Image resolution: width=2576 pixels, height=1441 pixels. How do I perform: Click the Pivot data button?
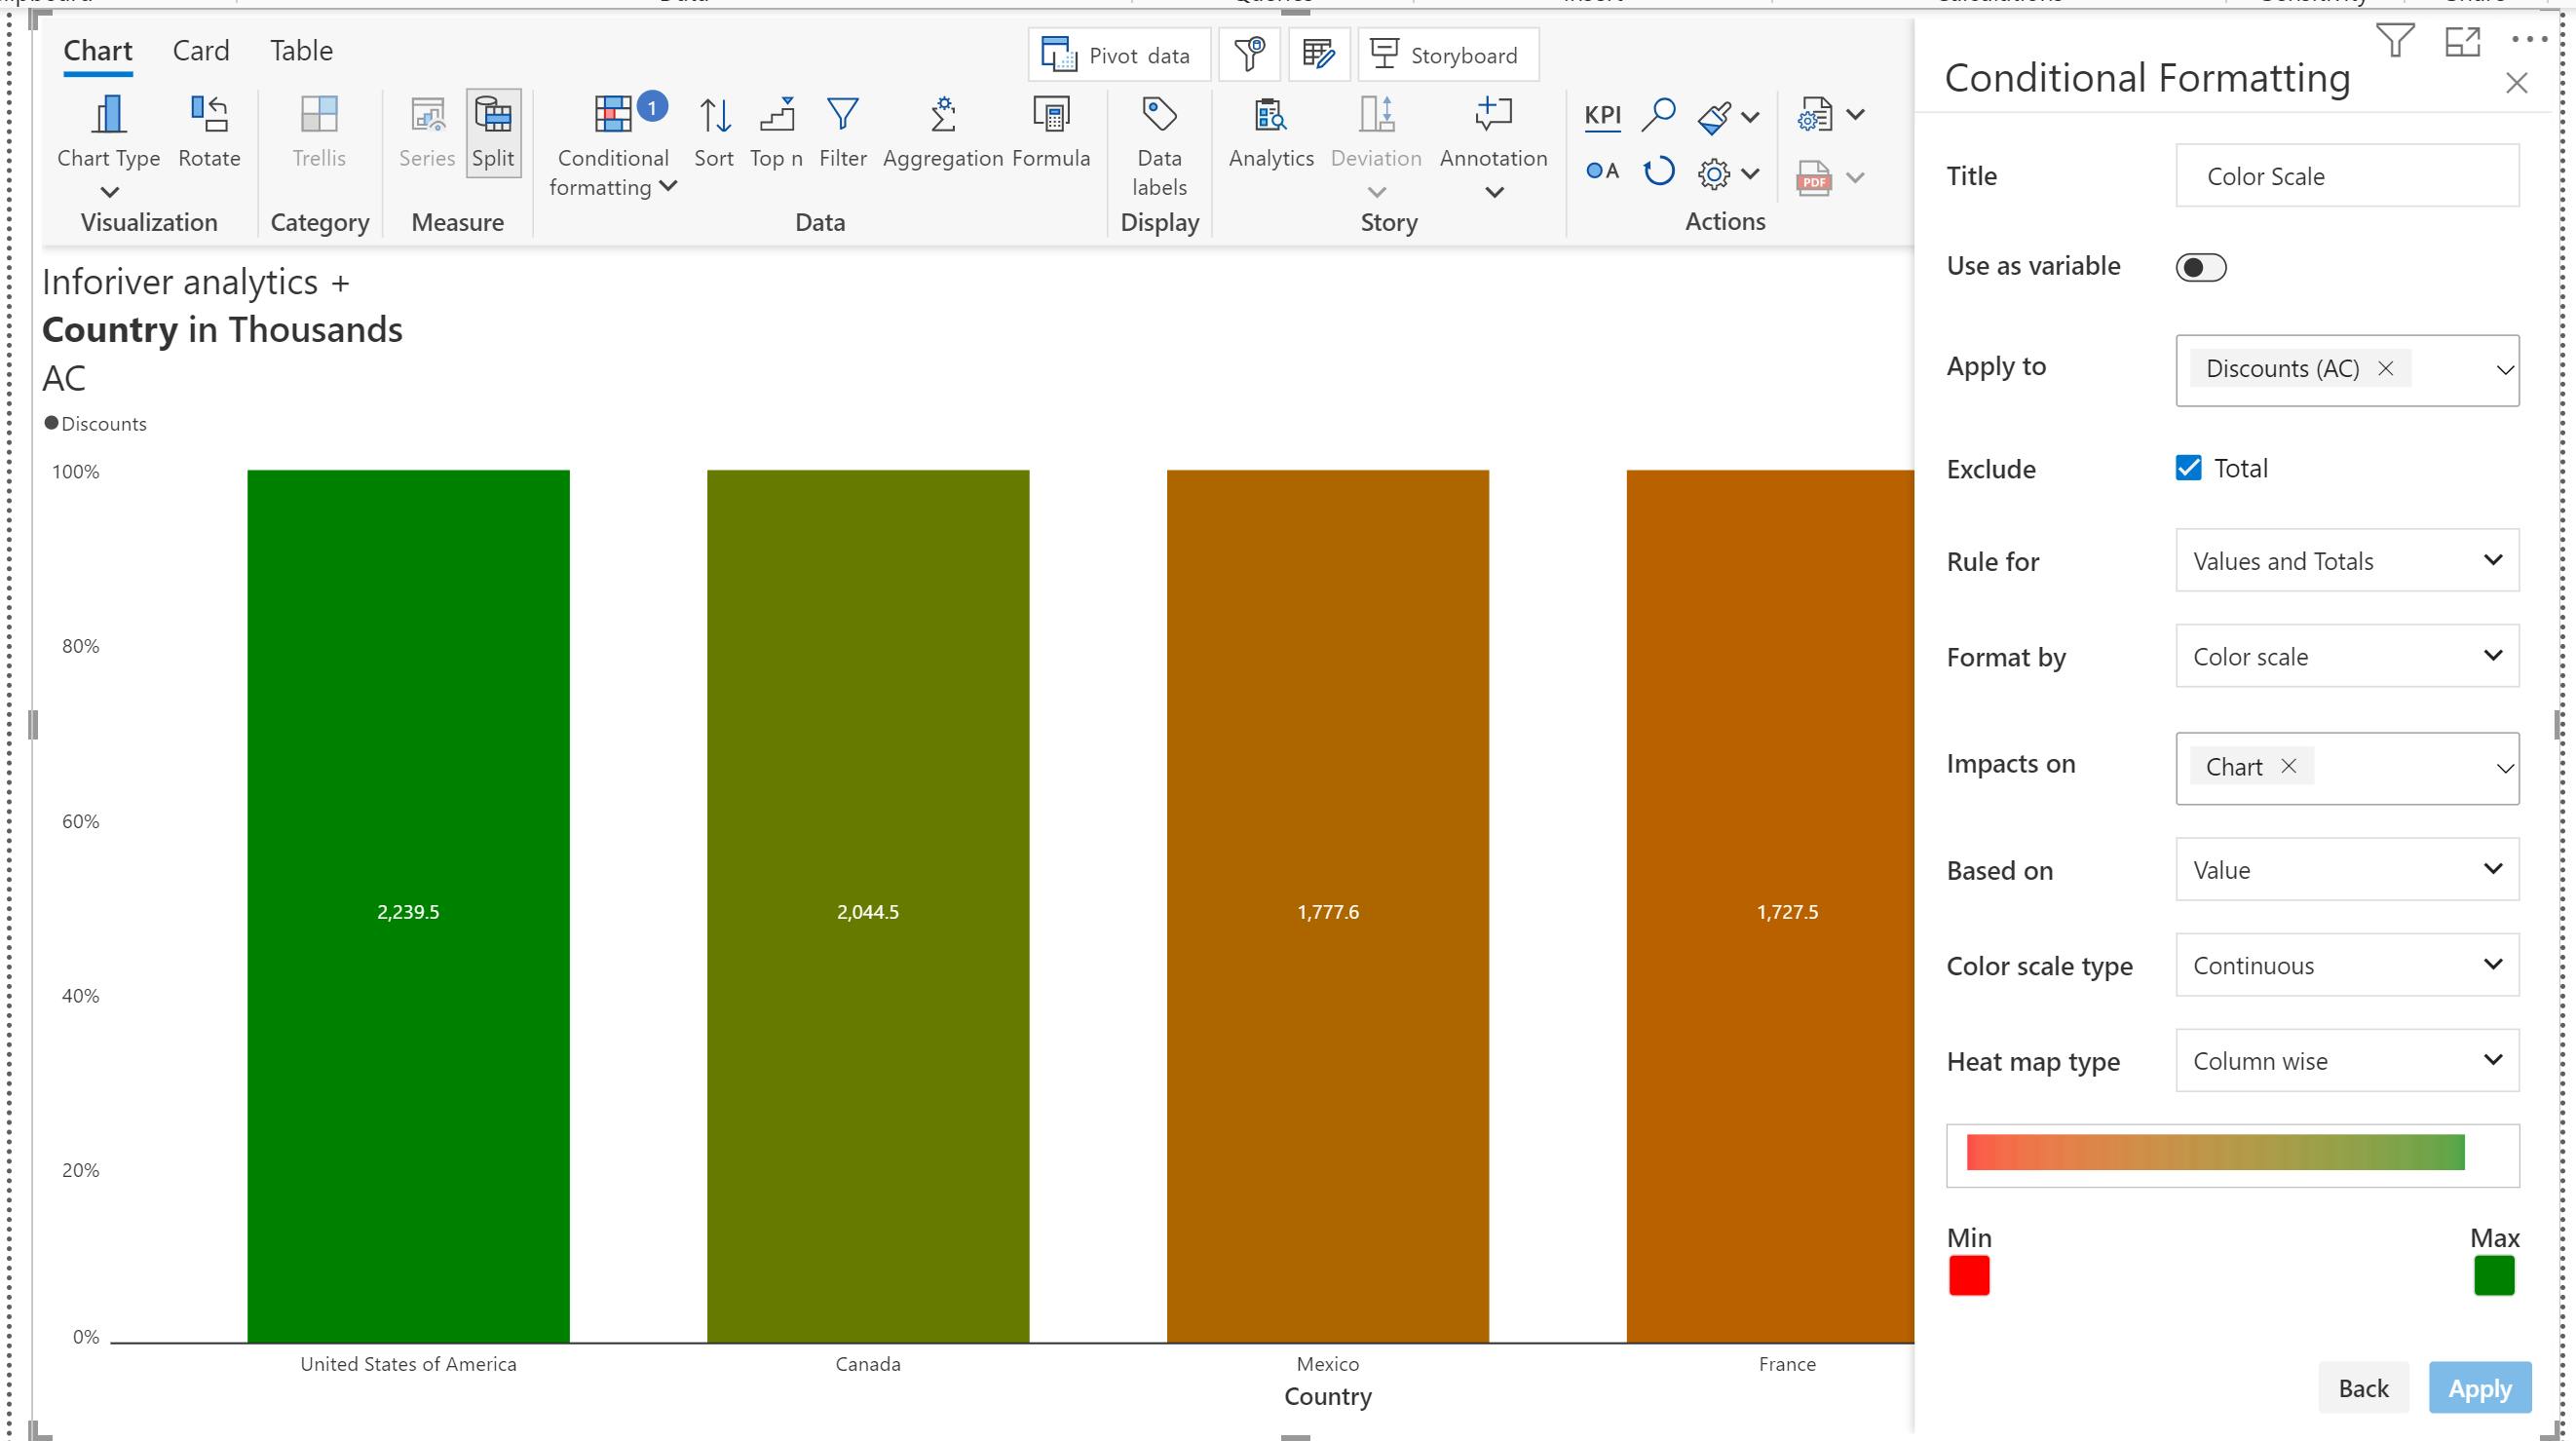coord(1119,55)
